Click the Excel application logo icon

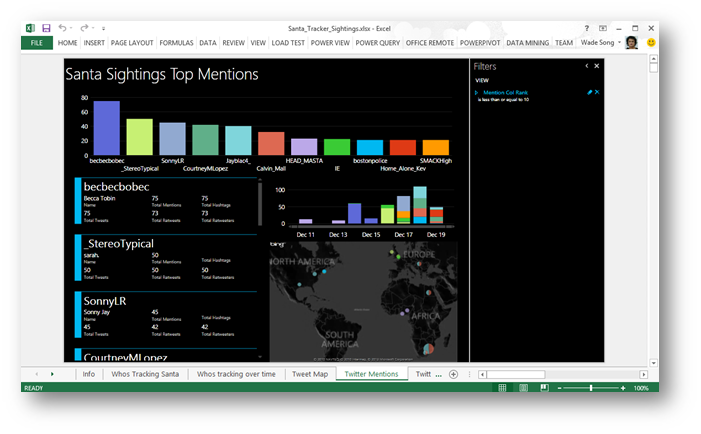pos(30,28)
